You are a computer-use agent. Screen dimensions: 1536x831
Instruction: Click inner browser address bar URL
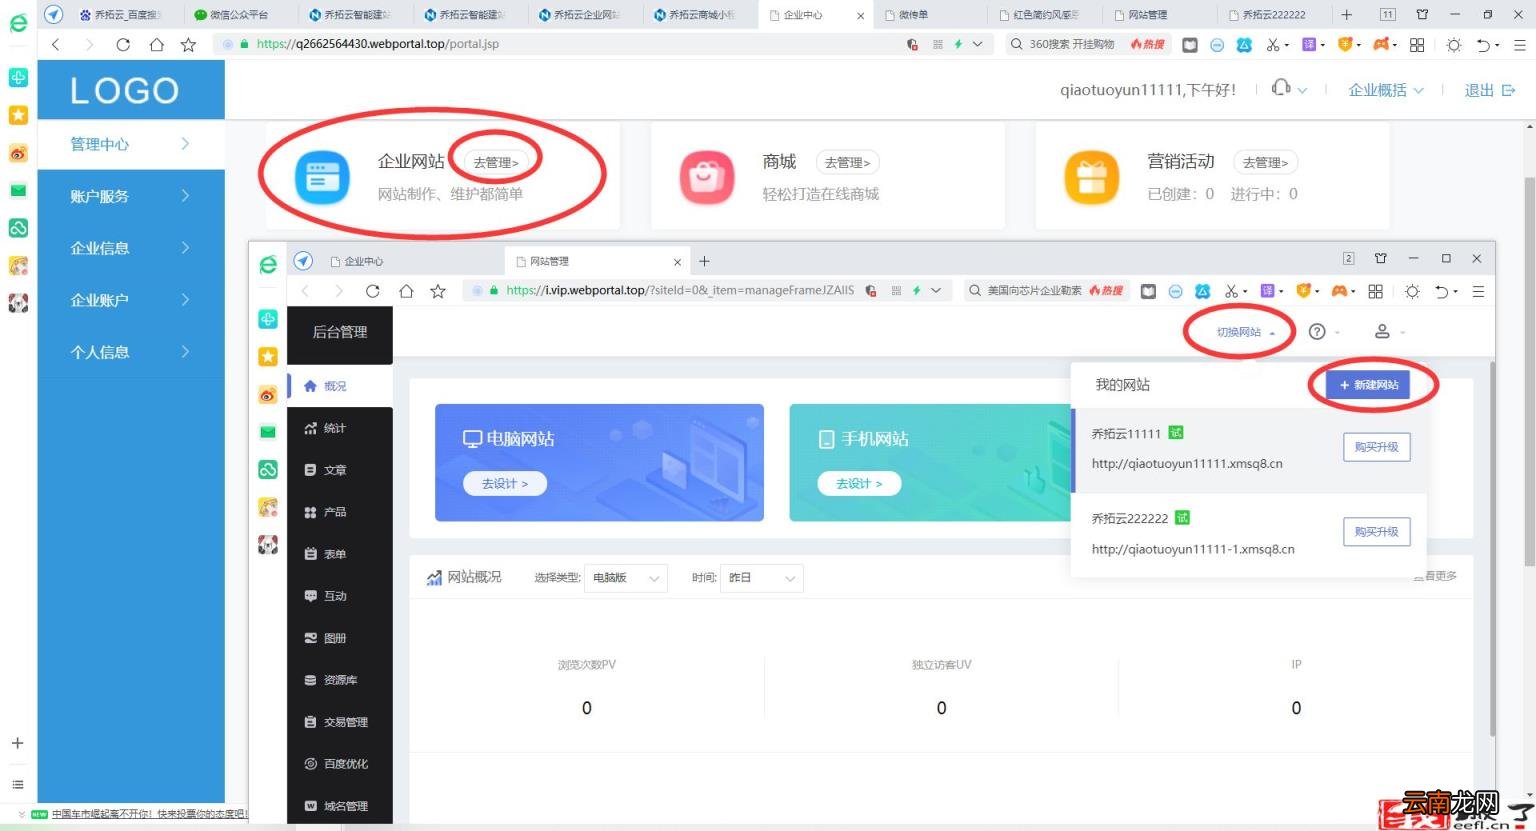click(x=680, y=290)
